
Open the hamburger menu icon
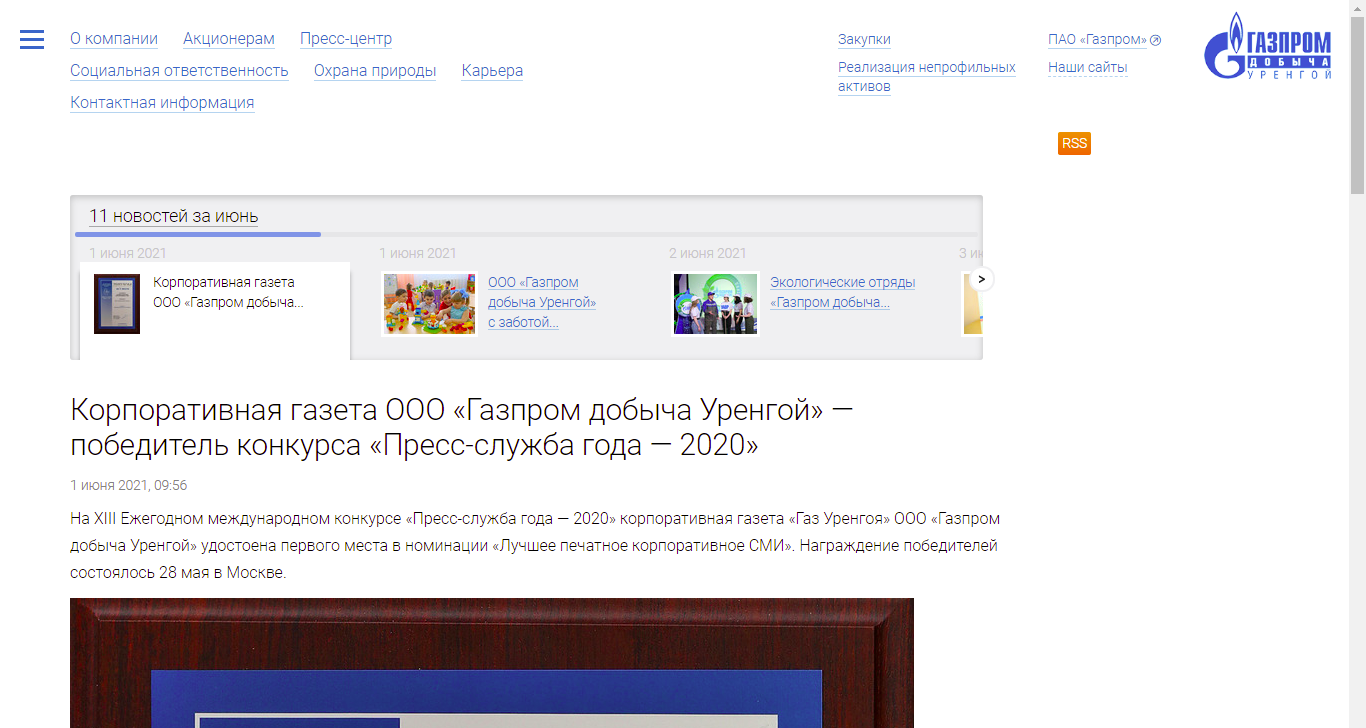[32, 39]
